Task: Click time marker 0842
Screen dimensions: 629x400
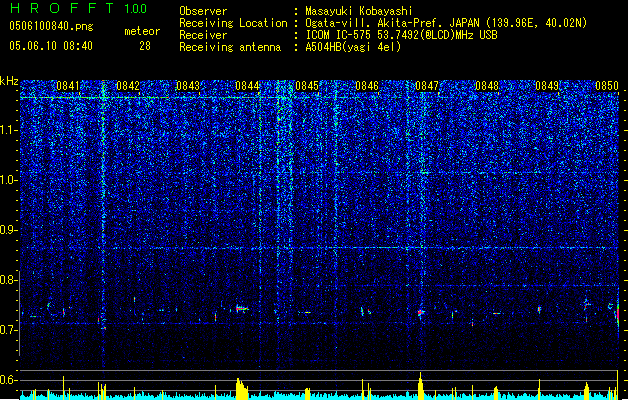Action: [x=128, y=86]
